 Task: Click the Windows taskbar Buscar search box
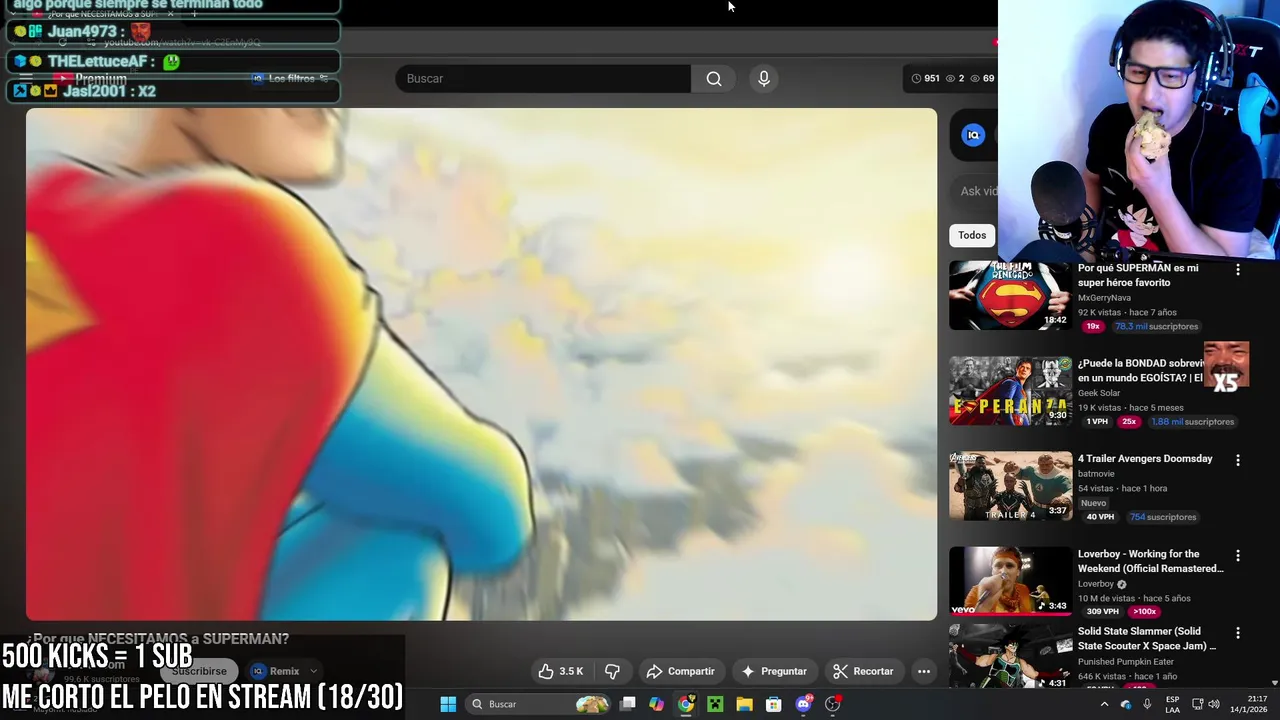coord(539,704)
